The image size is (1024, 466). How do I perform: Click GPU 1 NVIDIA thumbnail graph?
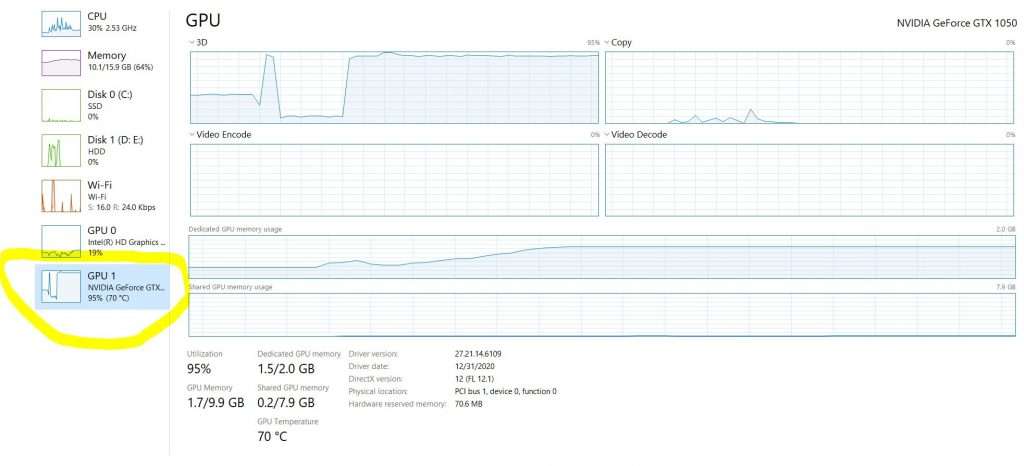pos(61,287)
